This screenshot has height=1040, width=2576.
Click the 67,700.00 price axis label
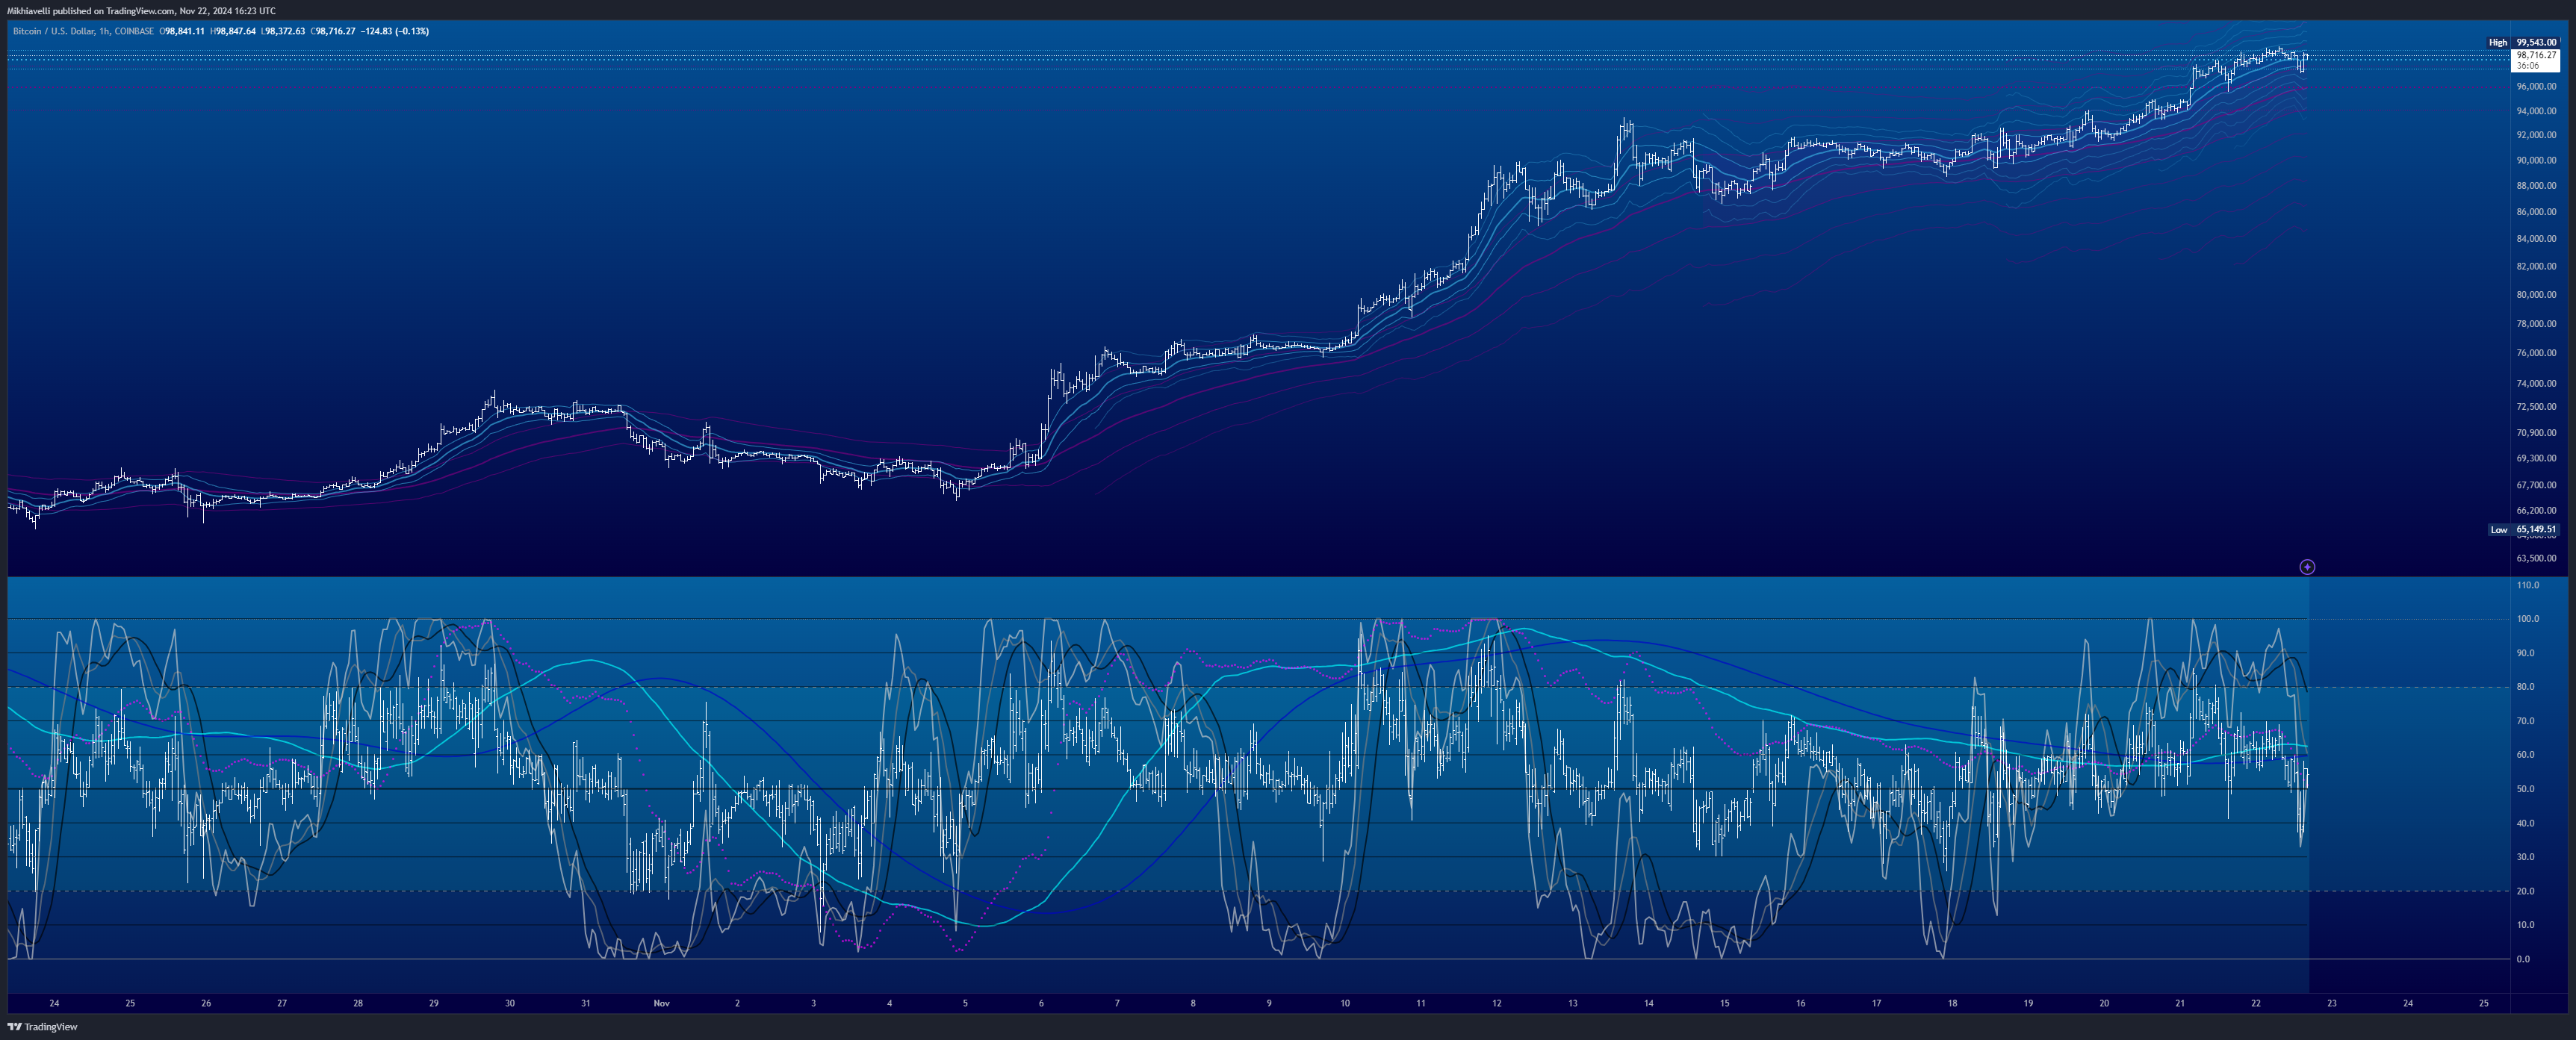click(2536, 485)
